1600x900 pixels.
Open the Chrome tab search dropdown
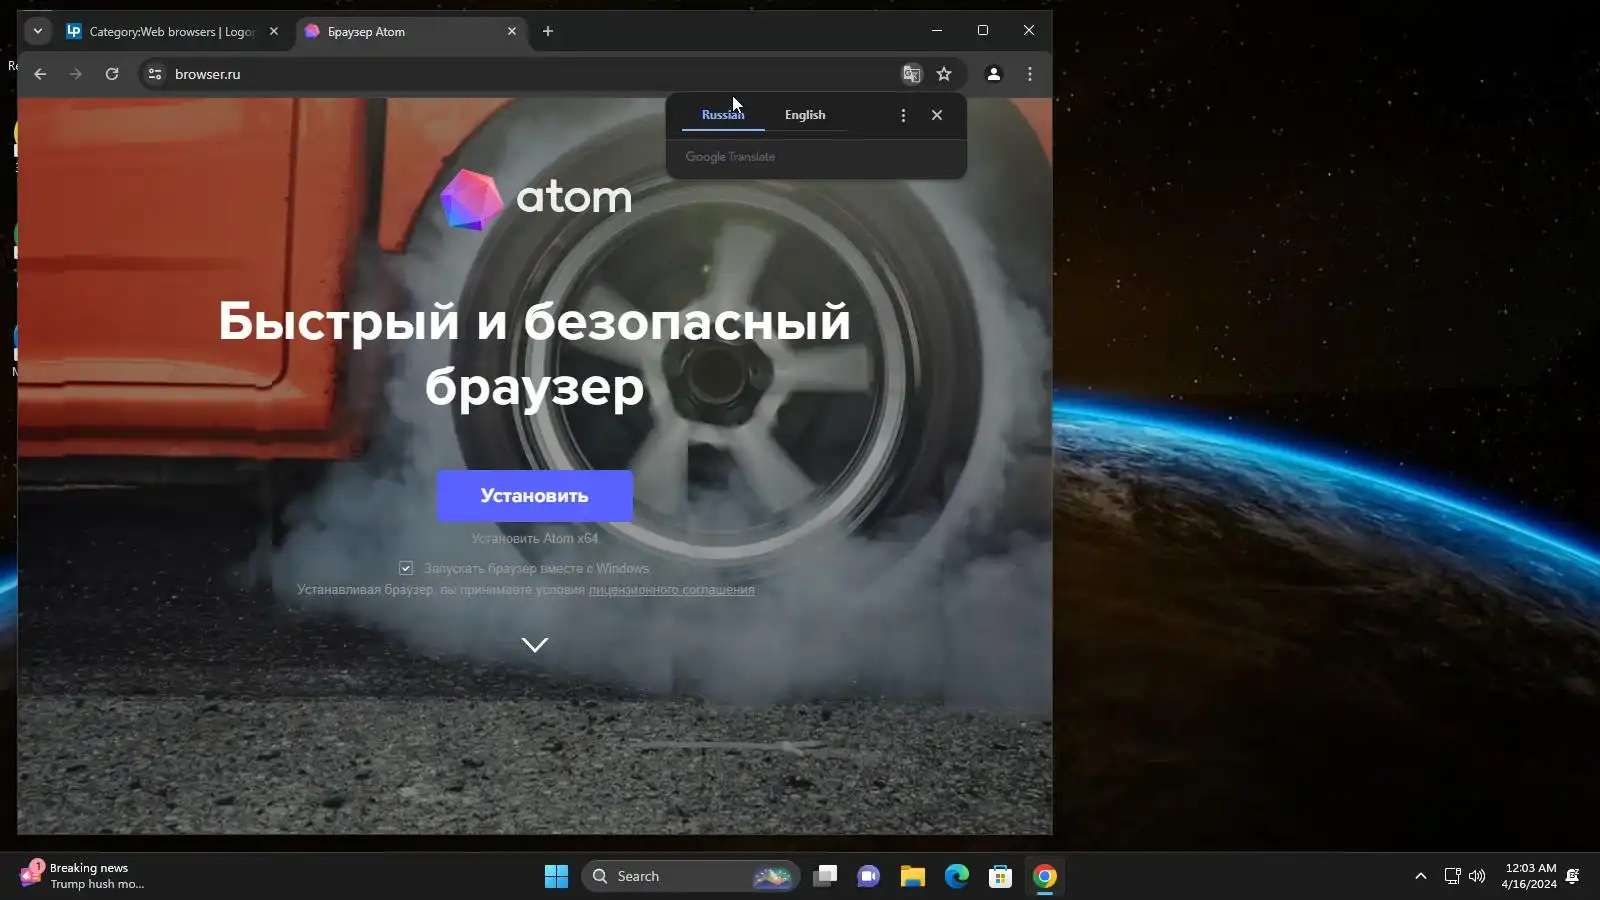(x=37, y=31)
